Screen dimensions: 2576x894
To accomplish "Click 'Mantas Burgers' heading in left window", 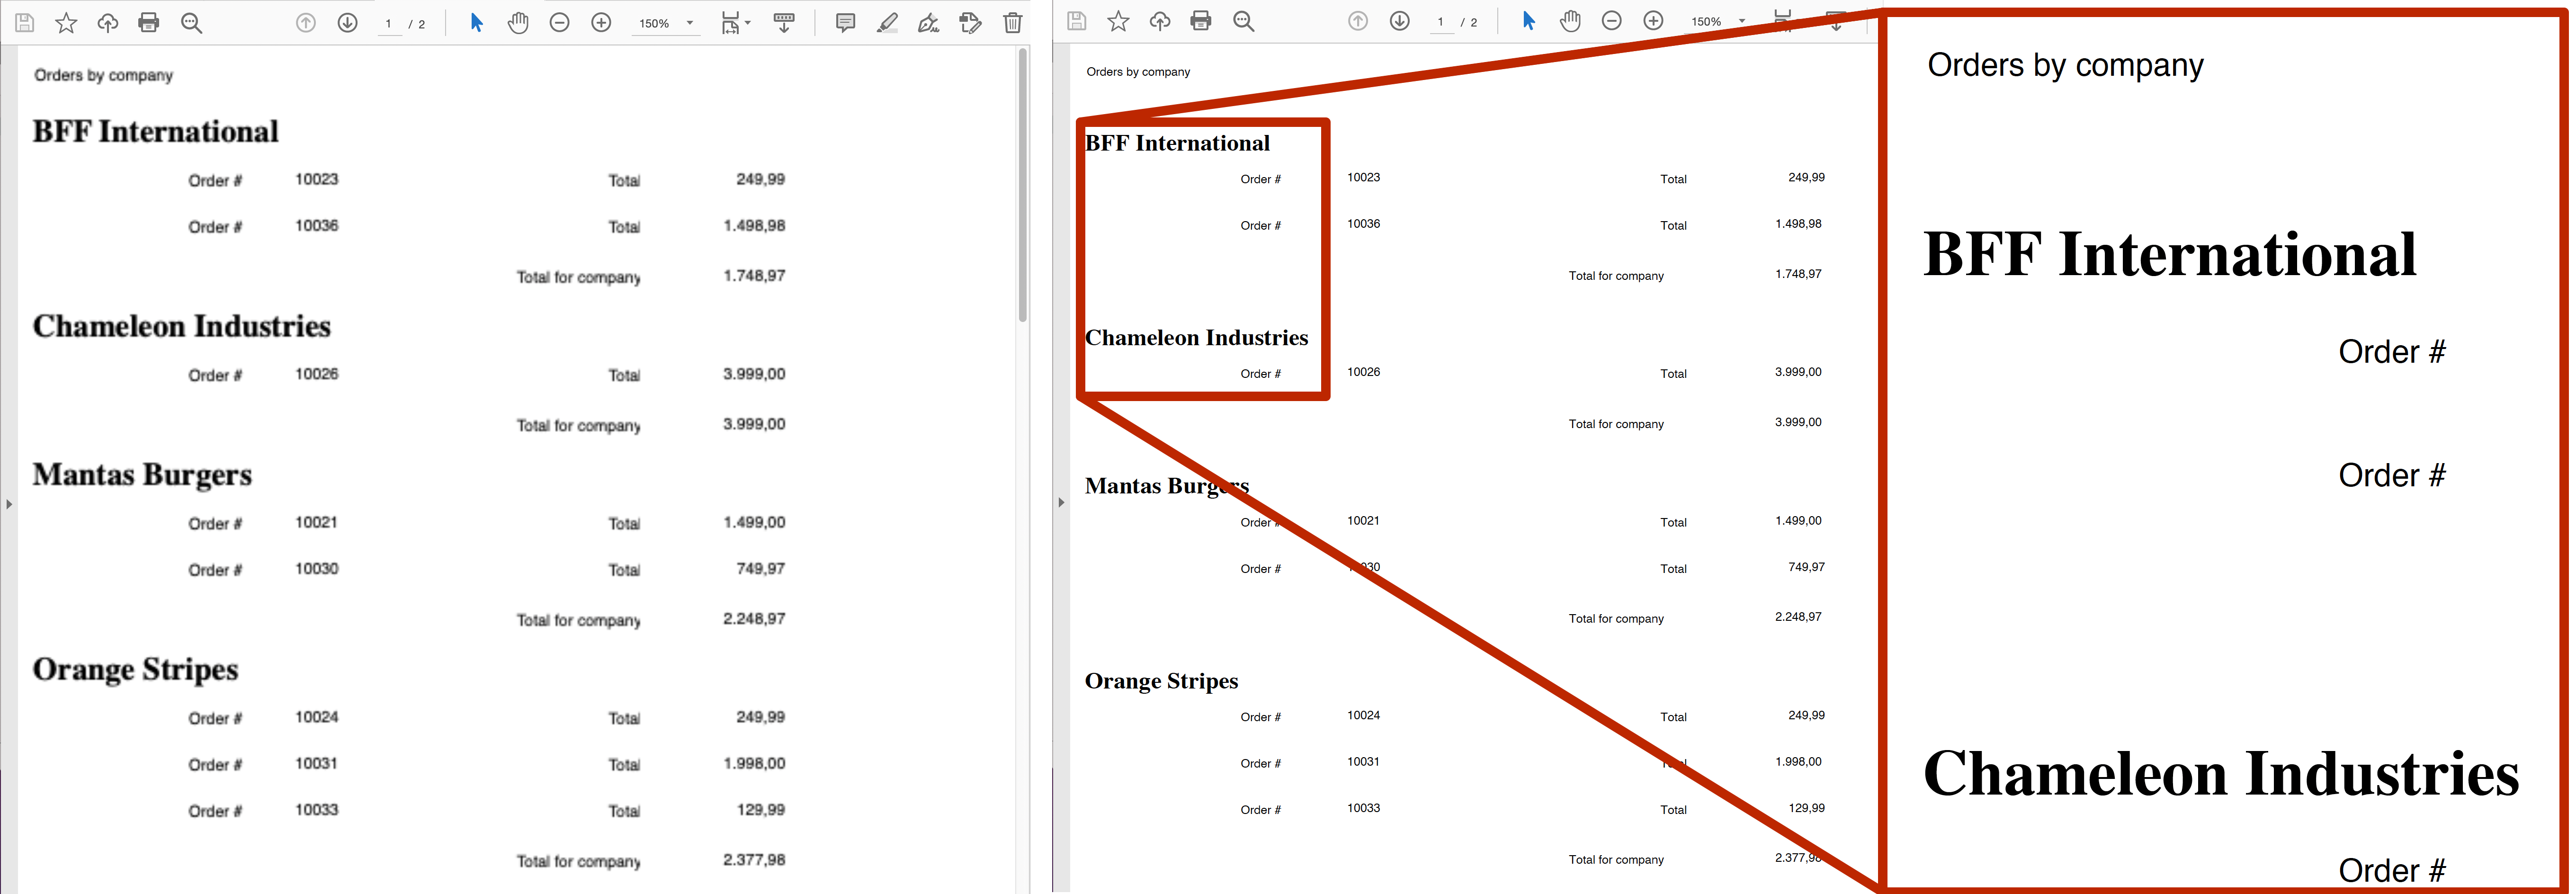I will click(142, 475).
